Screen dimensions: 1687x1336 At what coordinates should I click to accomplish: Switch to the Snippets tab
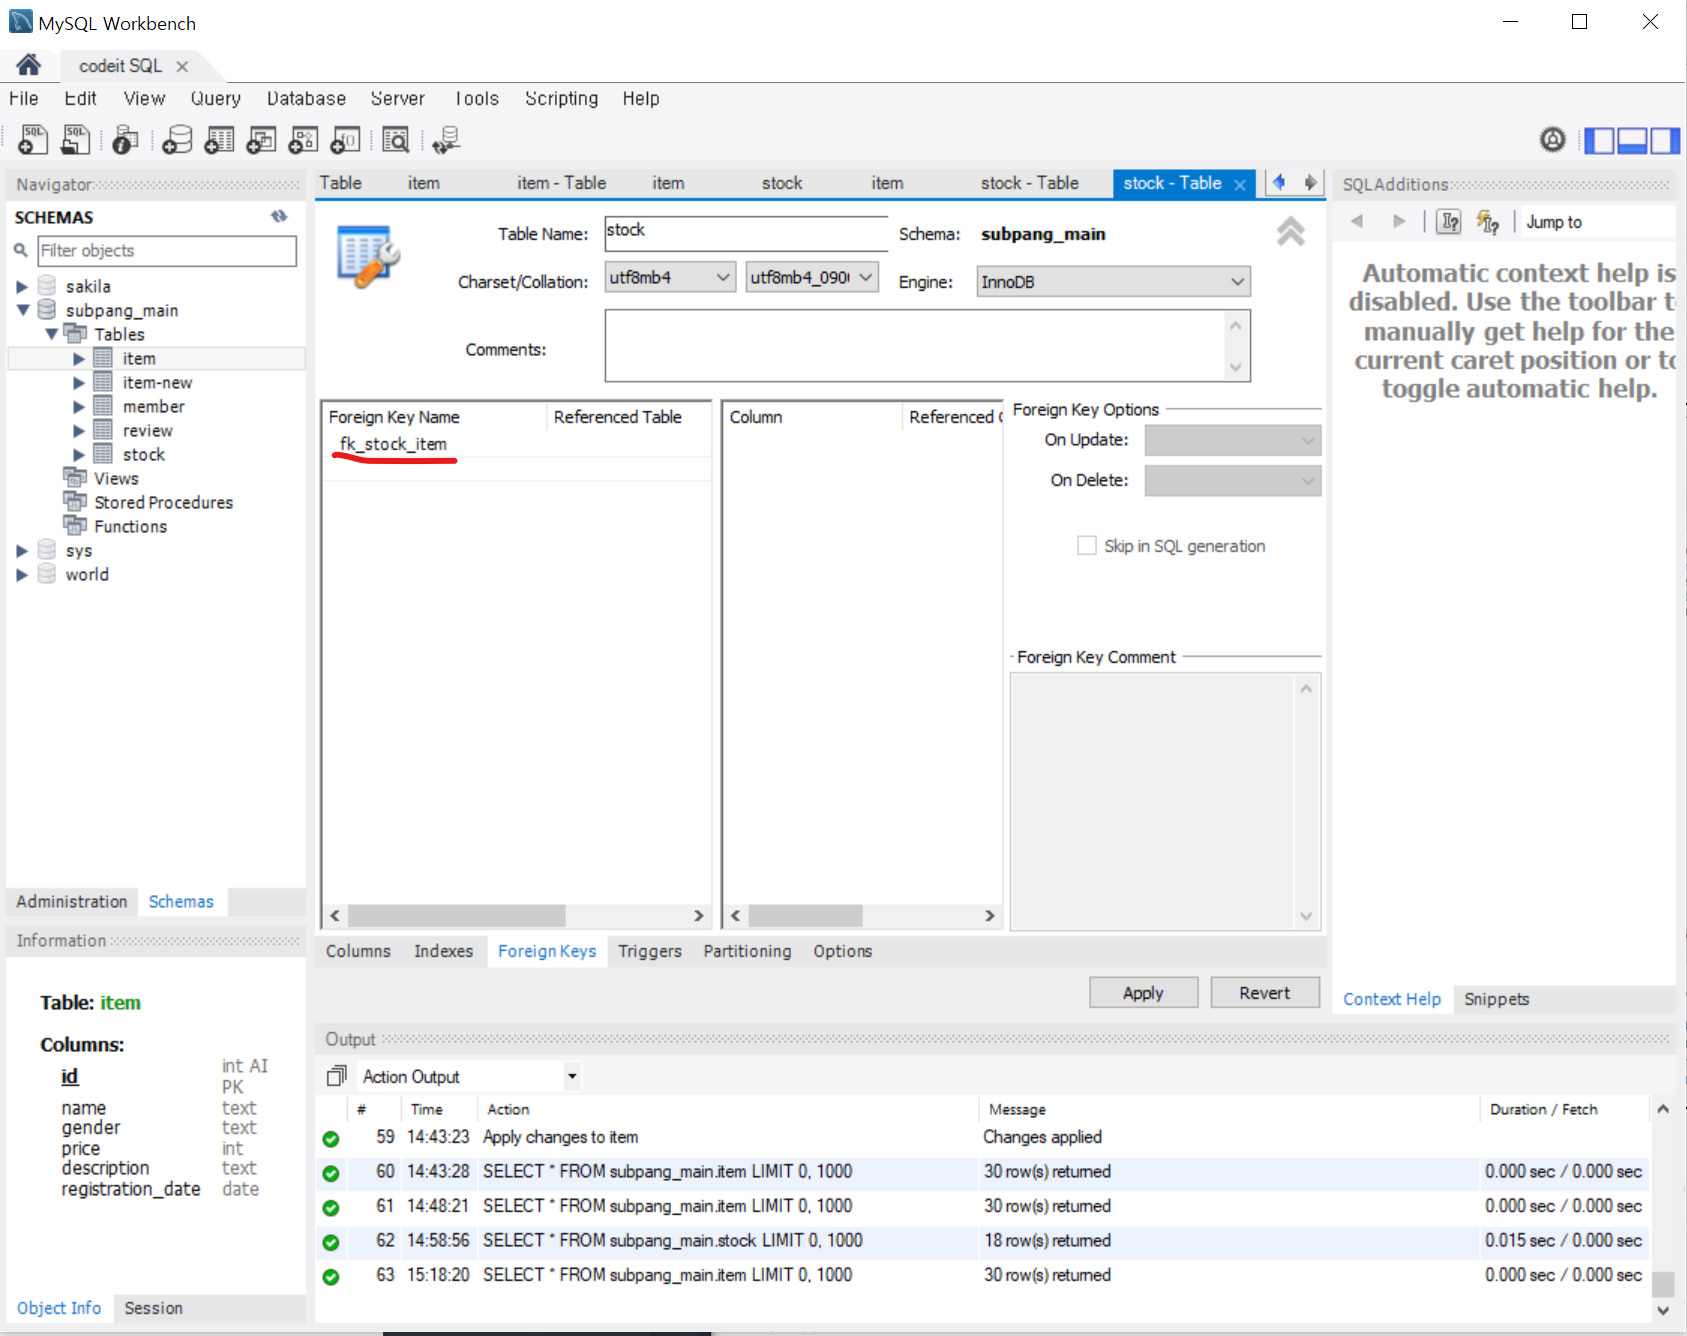1496,999
